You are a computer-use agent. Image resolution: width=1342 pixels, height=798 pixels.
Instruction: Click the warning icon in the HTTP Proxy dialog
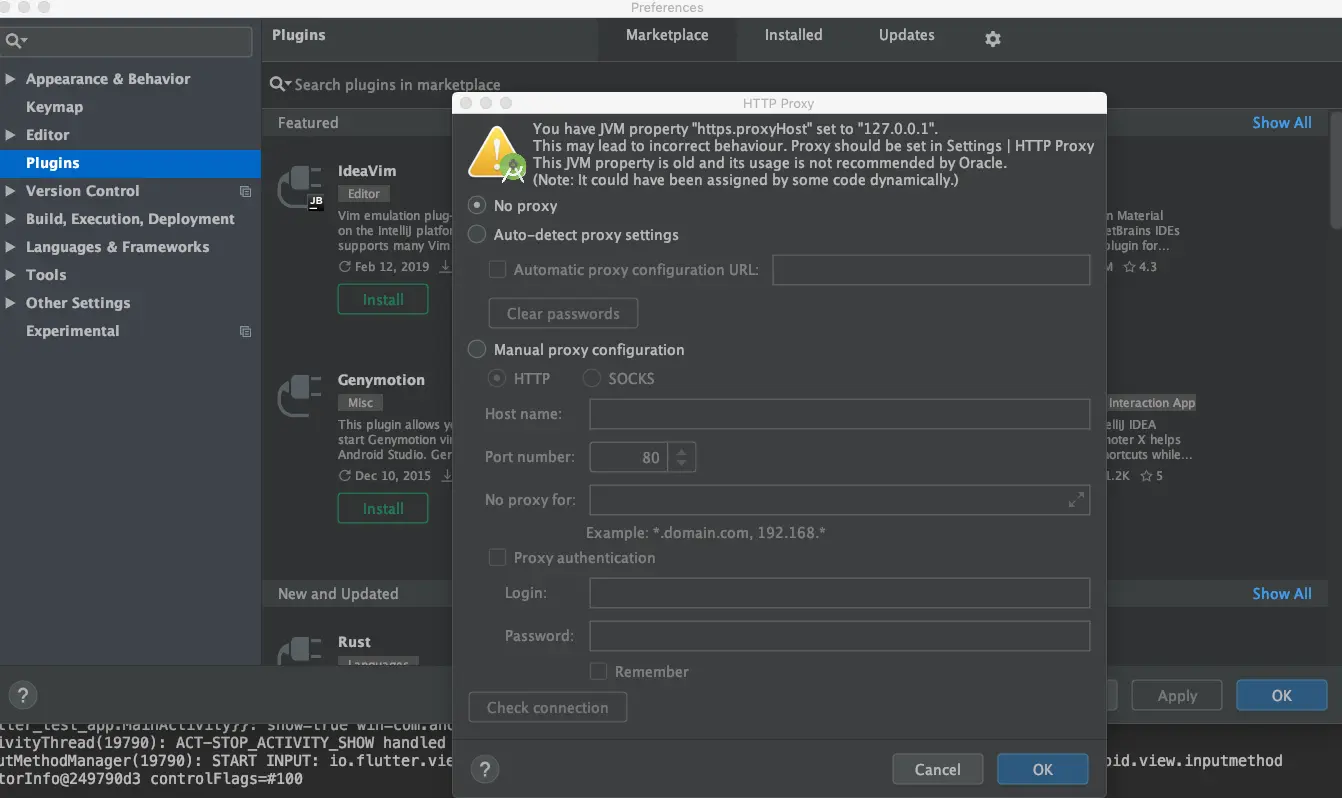(x=497, y=153)
